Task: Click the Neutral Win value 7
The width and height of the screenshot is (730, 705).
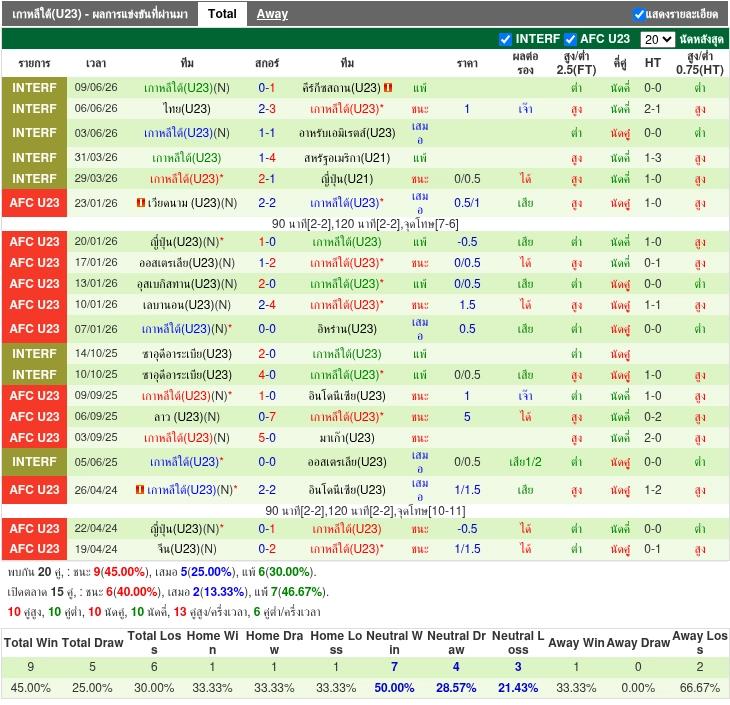Action: pos(394,667)
